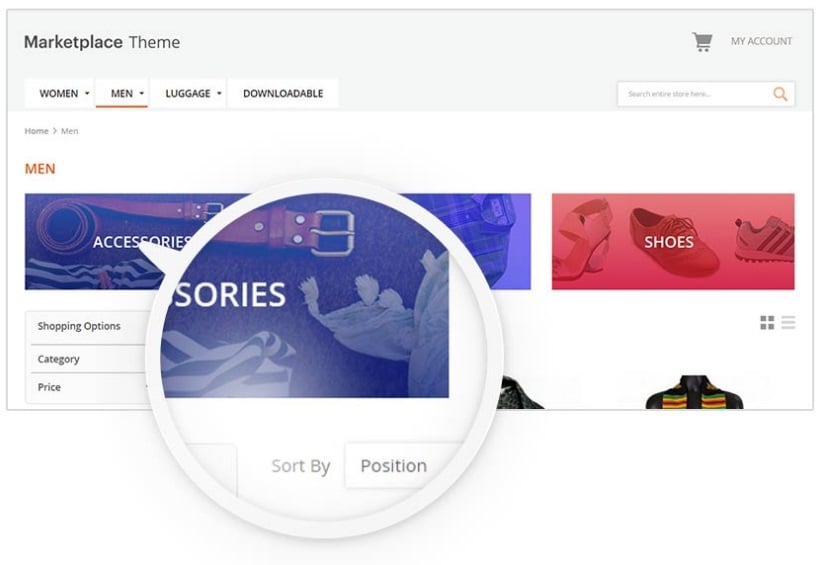
Task: Click the Home breadcrumb link
Action: [x=36, y=131]
